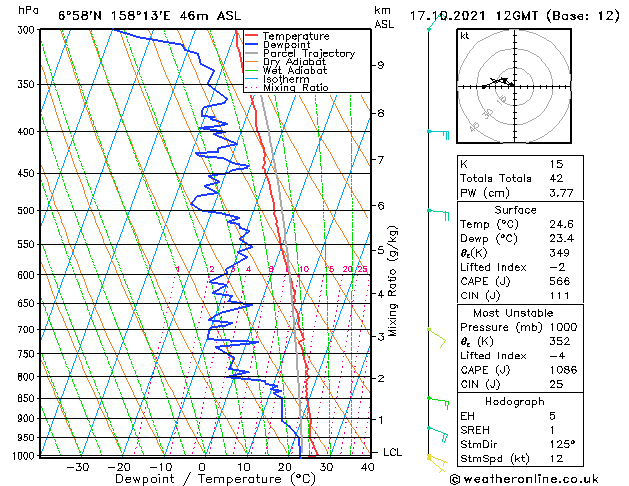629x486 pixels.
Task: Click the 500 hPa pressure label
Action: tap(28, 211)
